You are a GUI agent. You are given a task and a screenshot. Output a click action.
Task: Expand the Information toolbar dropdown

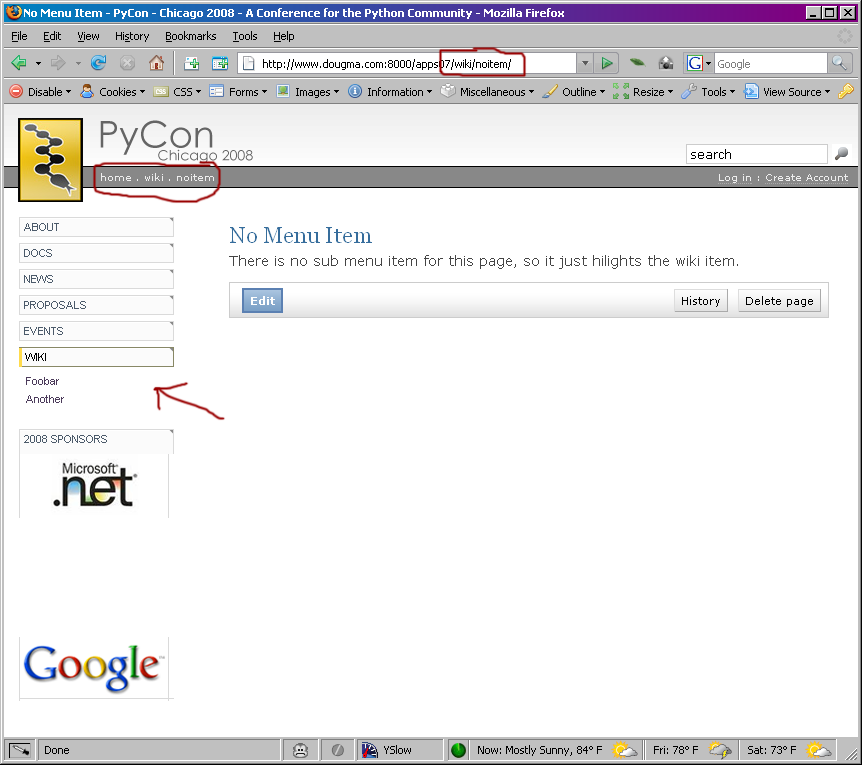point(389,92)
